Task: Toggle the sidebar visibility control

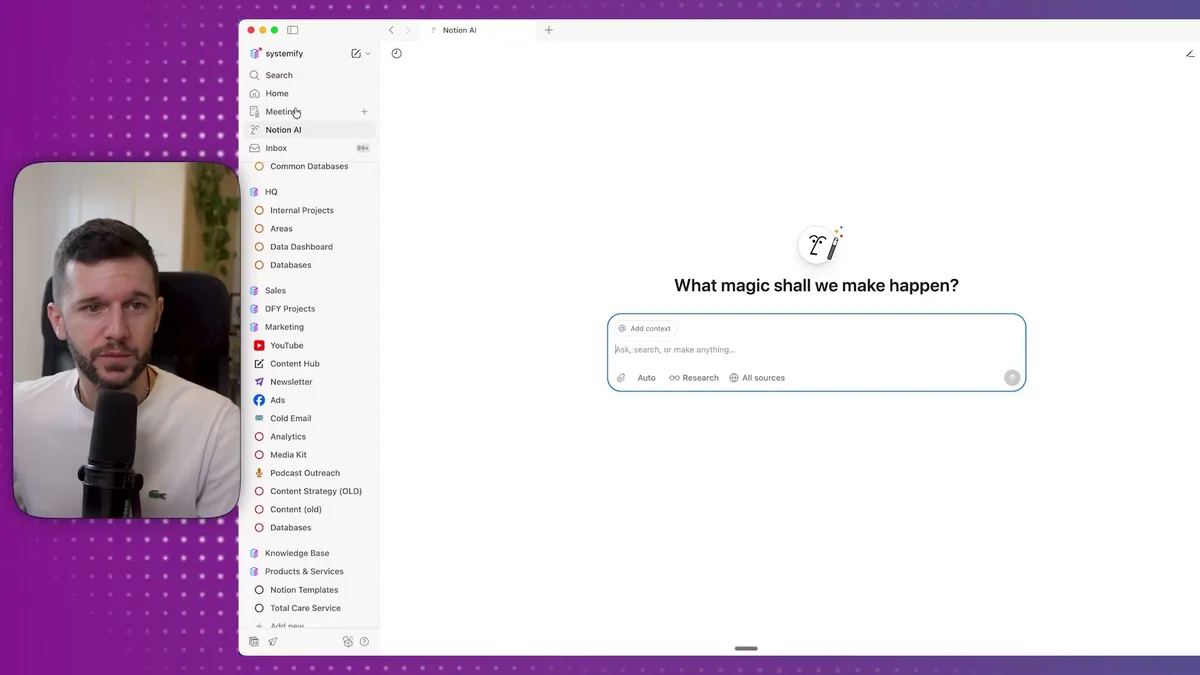Action: pos(292,29)
